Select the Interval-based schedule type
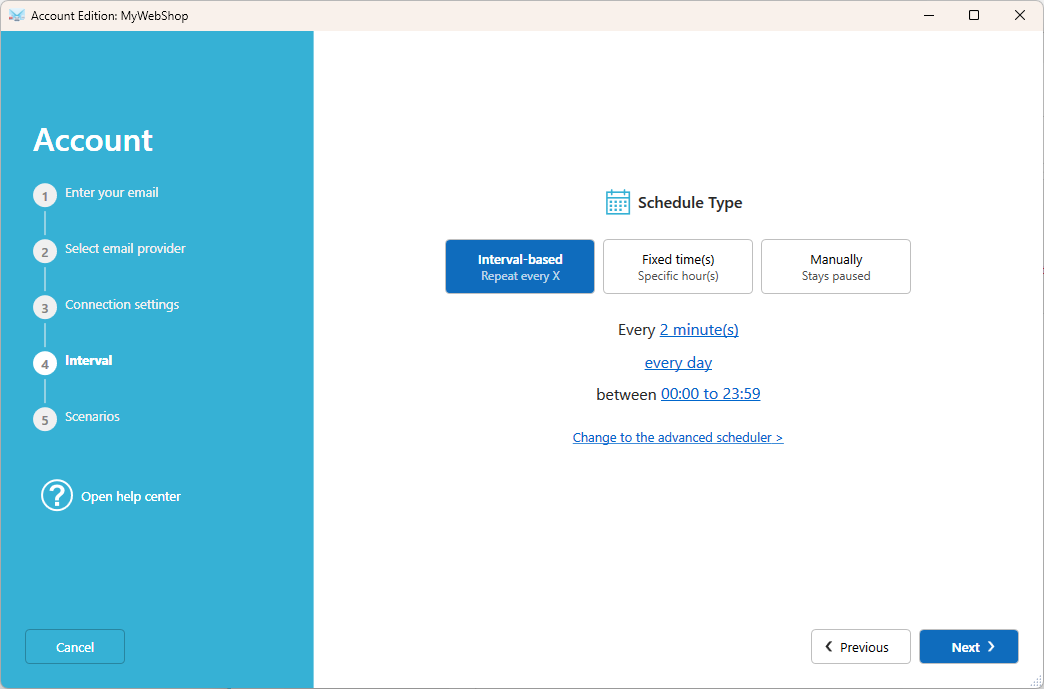The image size is (1044, 689). (520, 266)
